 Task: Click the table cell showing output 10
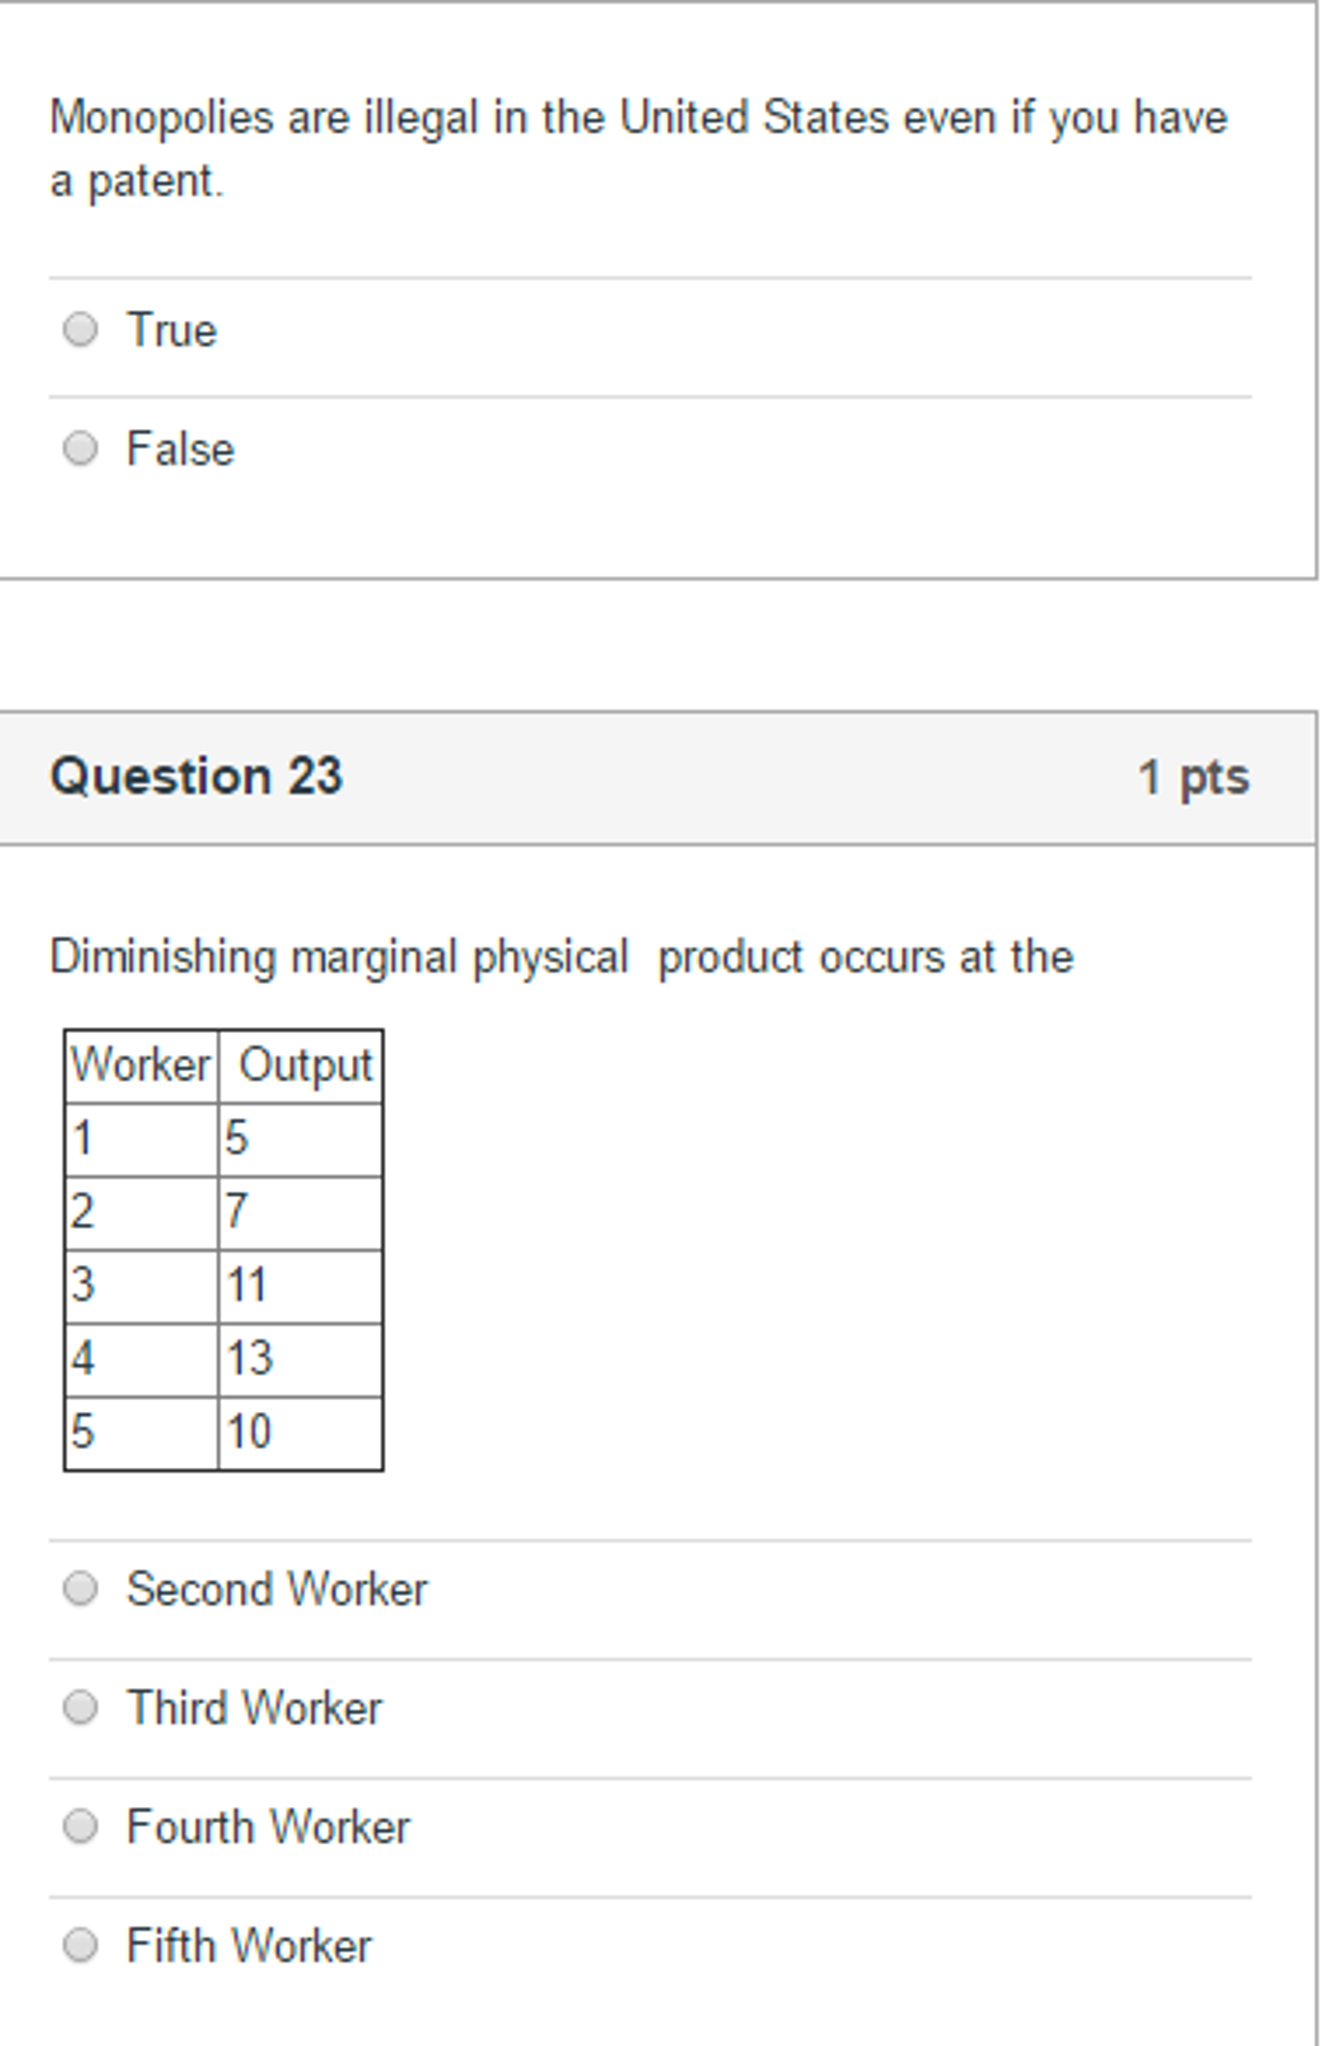pyautogui.click(x=300, y=1432)
